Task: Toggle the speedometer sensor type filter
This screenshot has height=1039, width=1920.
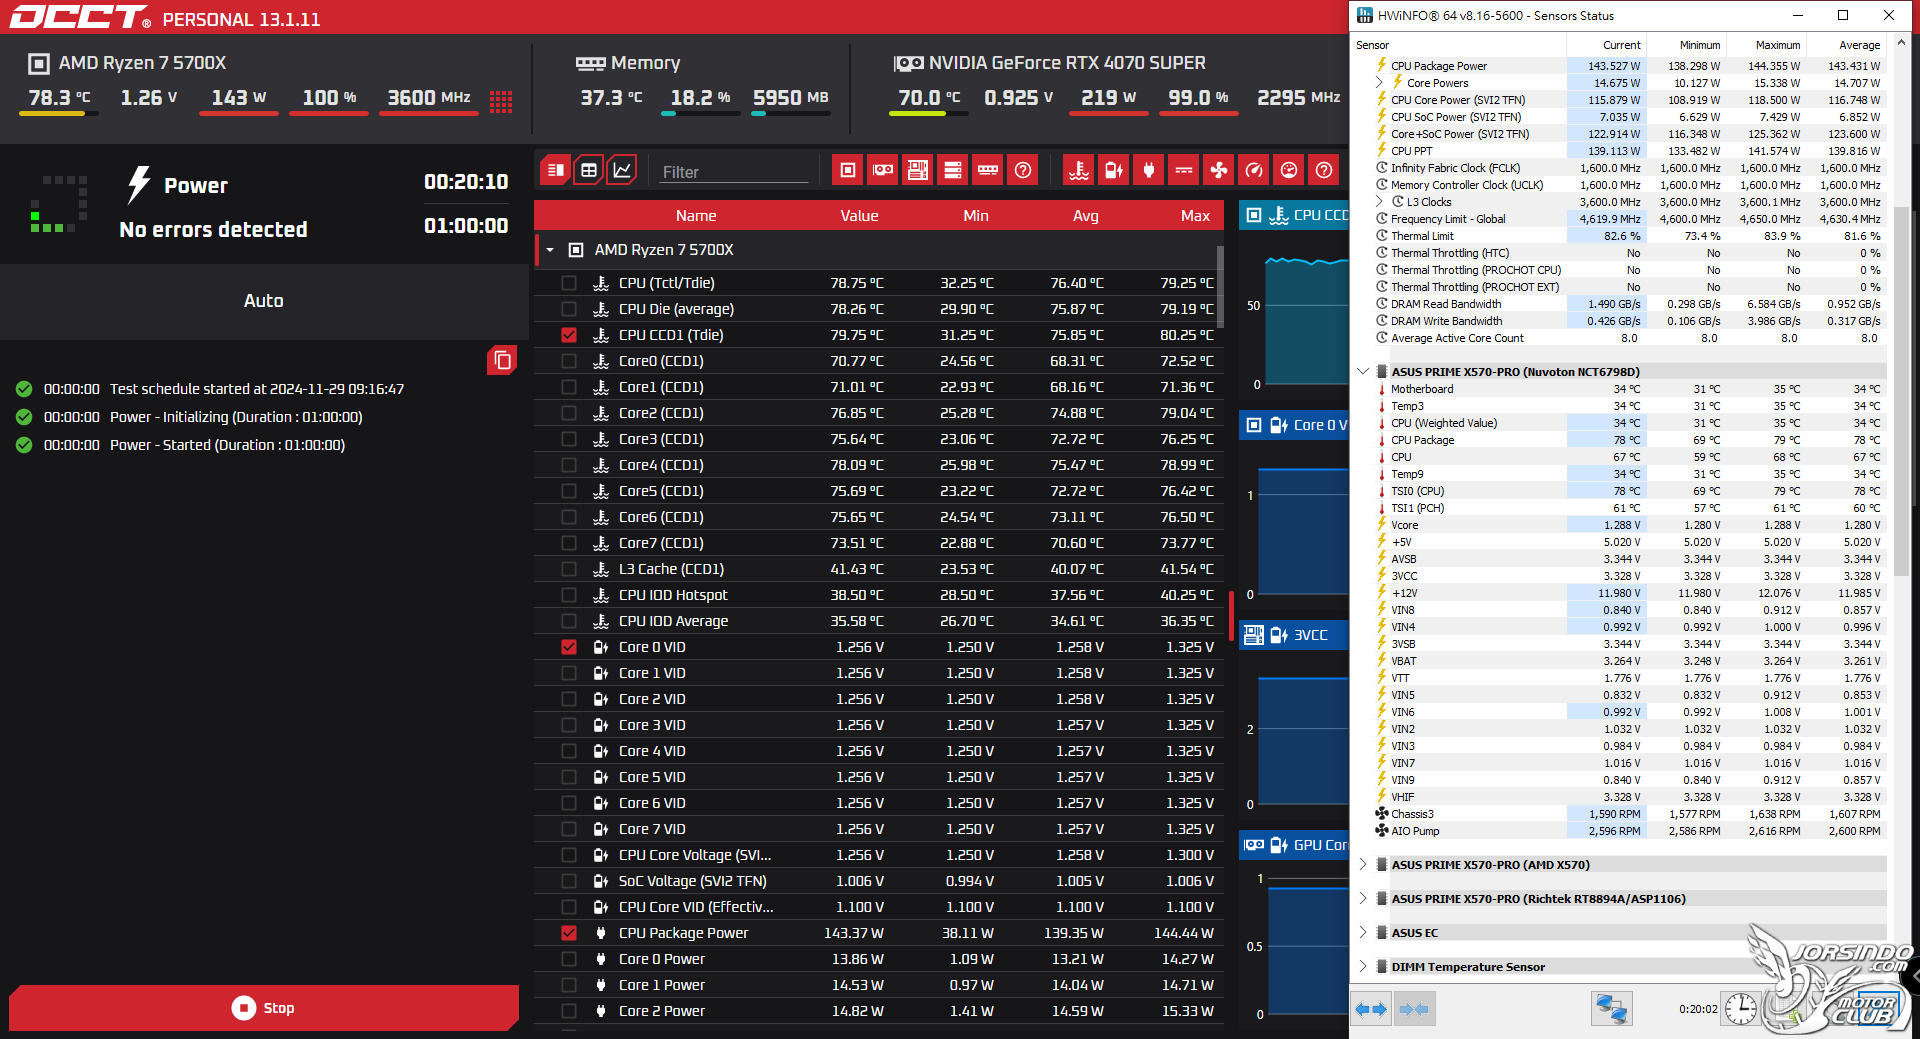Action: (x=1254, y=170)
